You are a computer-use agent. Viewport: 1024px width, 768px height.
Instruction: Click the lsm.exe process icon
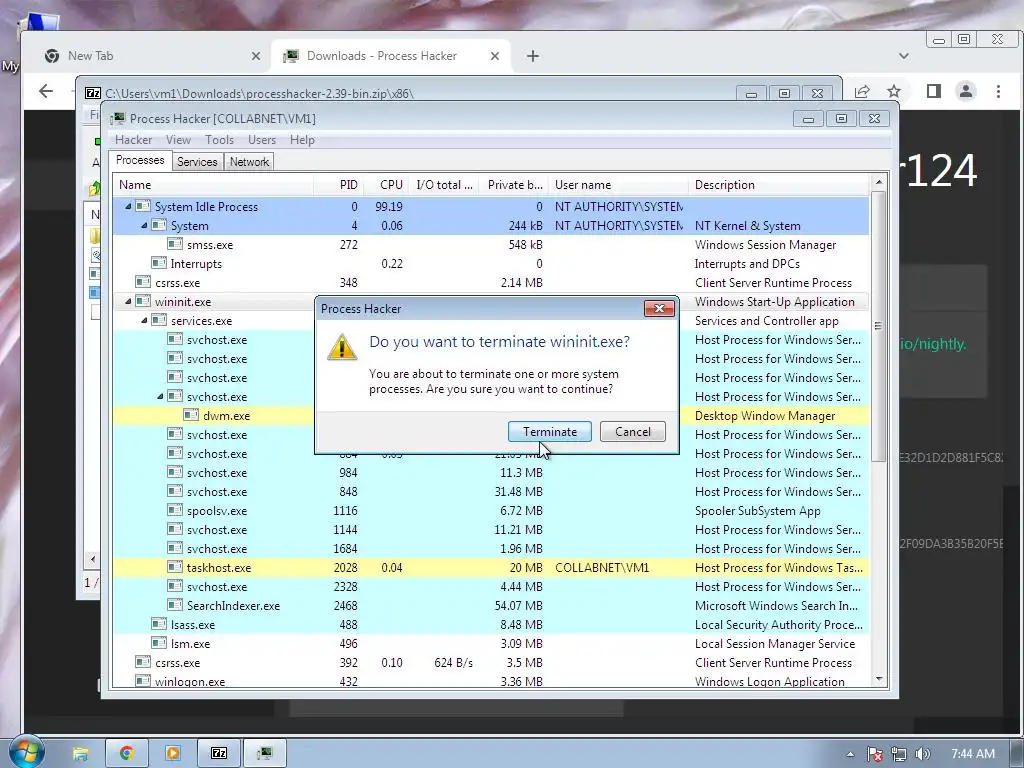(x=159, y=643)
